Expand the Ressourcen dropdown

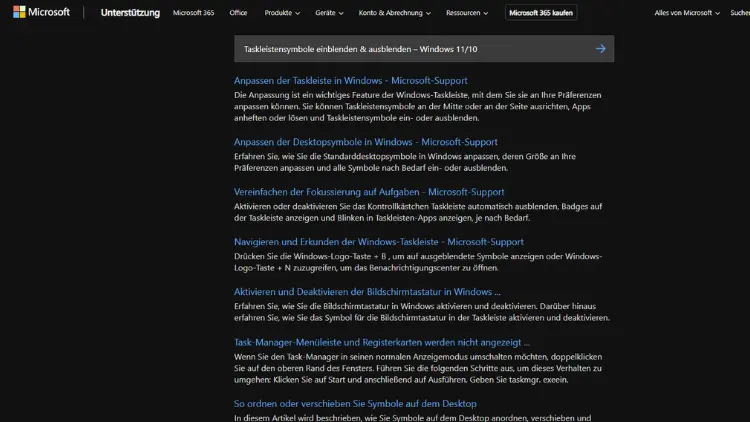coord(467,13)
